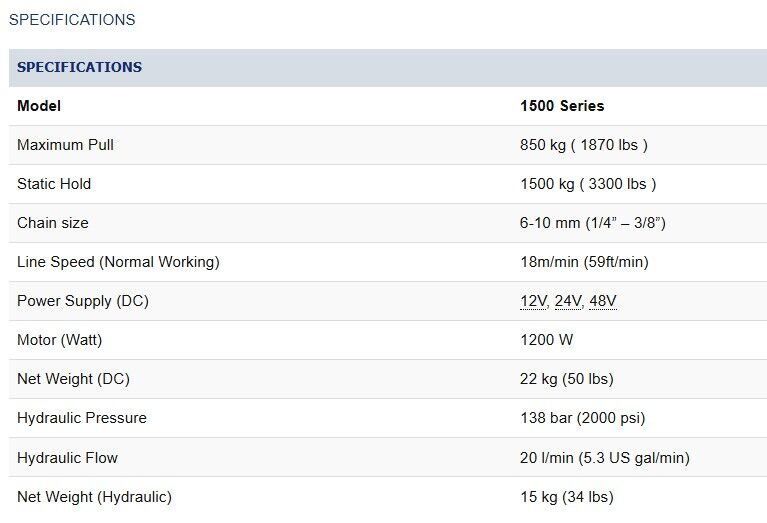Click the 6-10 mm chain size value

pos(592,223)
